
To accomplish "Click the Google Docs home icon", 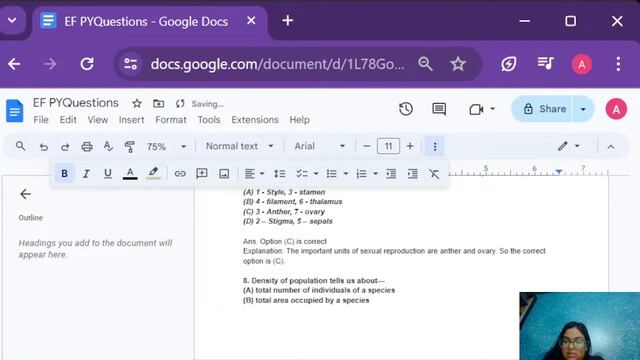I will 15,111.
